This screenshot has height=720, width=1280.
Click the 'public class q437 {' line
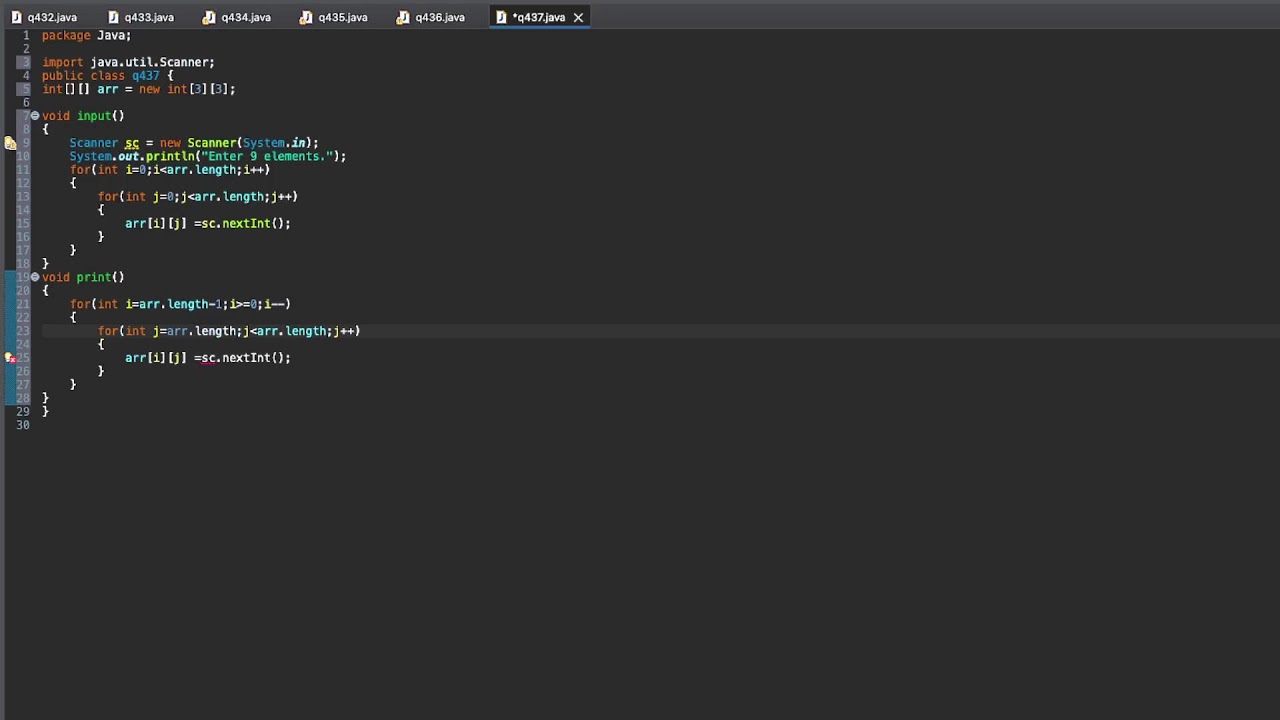coord(107,75)
